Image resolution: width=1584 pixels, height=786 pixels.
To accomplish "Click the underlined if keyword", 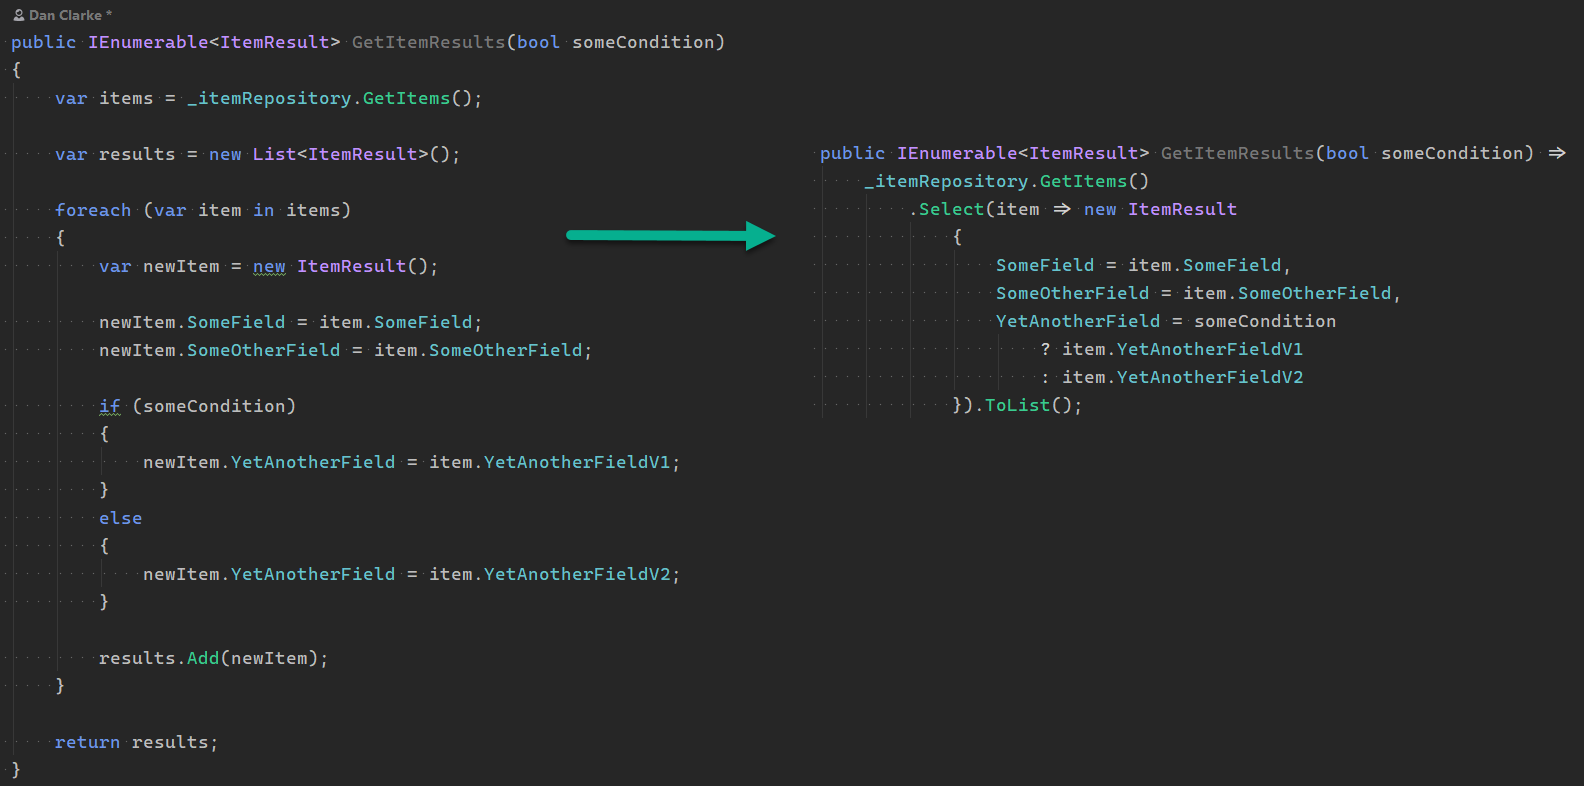I will click(x=109, y=406).
